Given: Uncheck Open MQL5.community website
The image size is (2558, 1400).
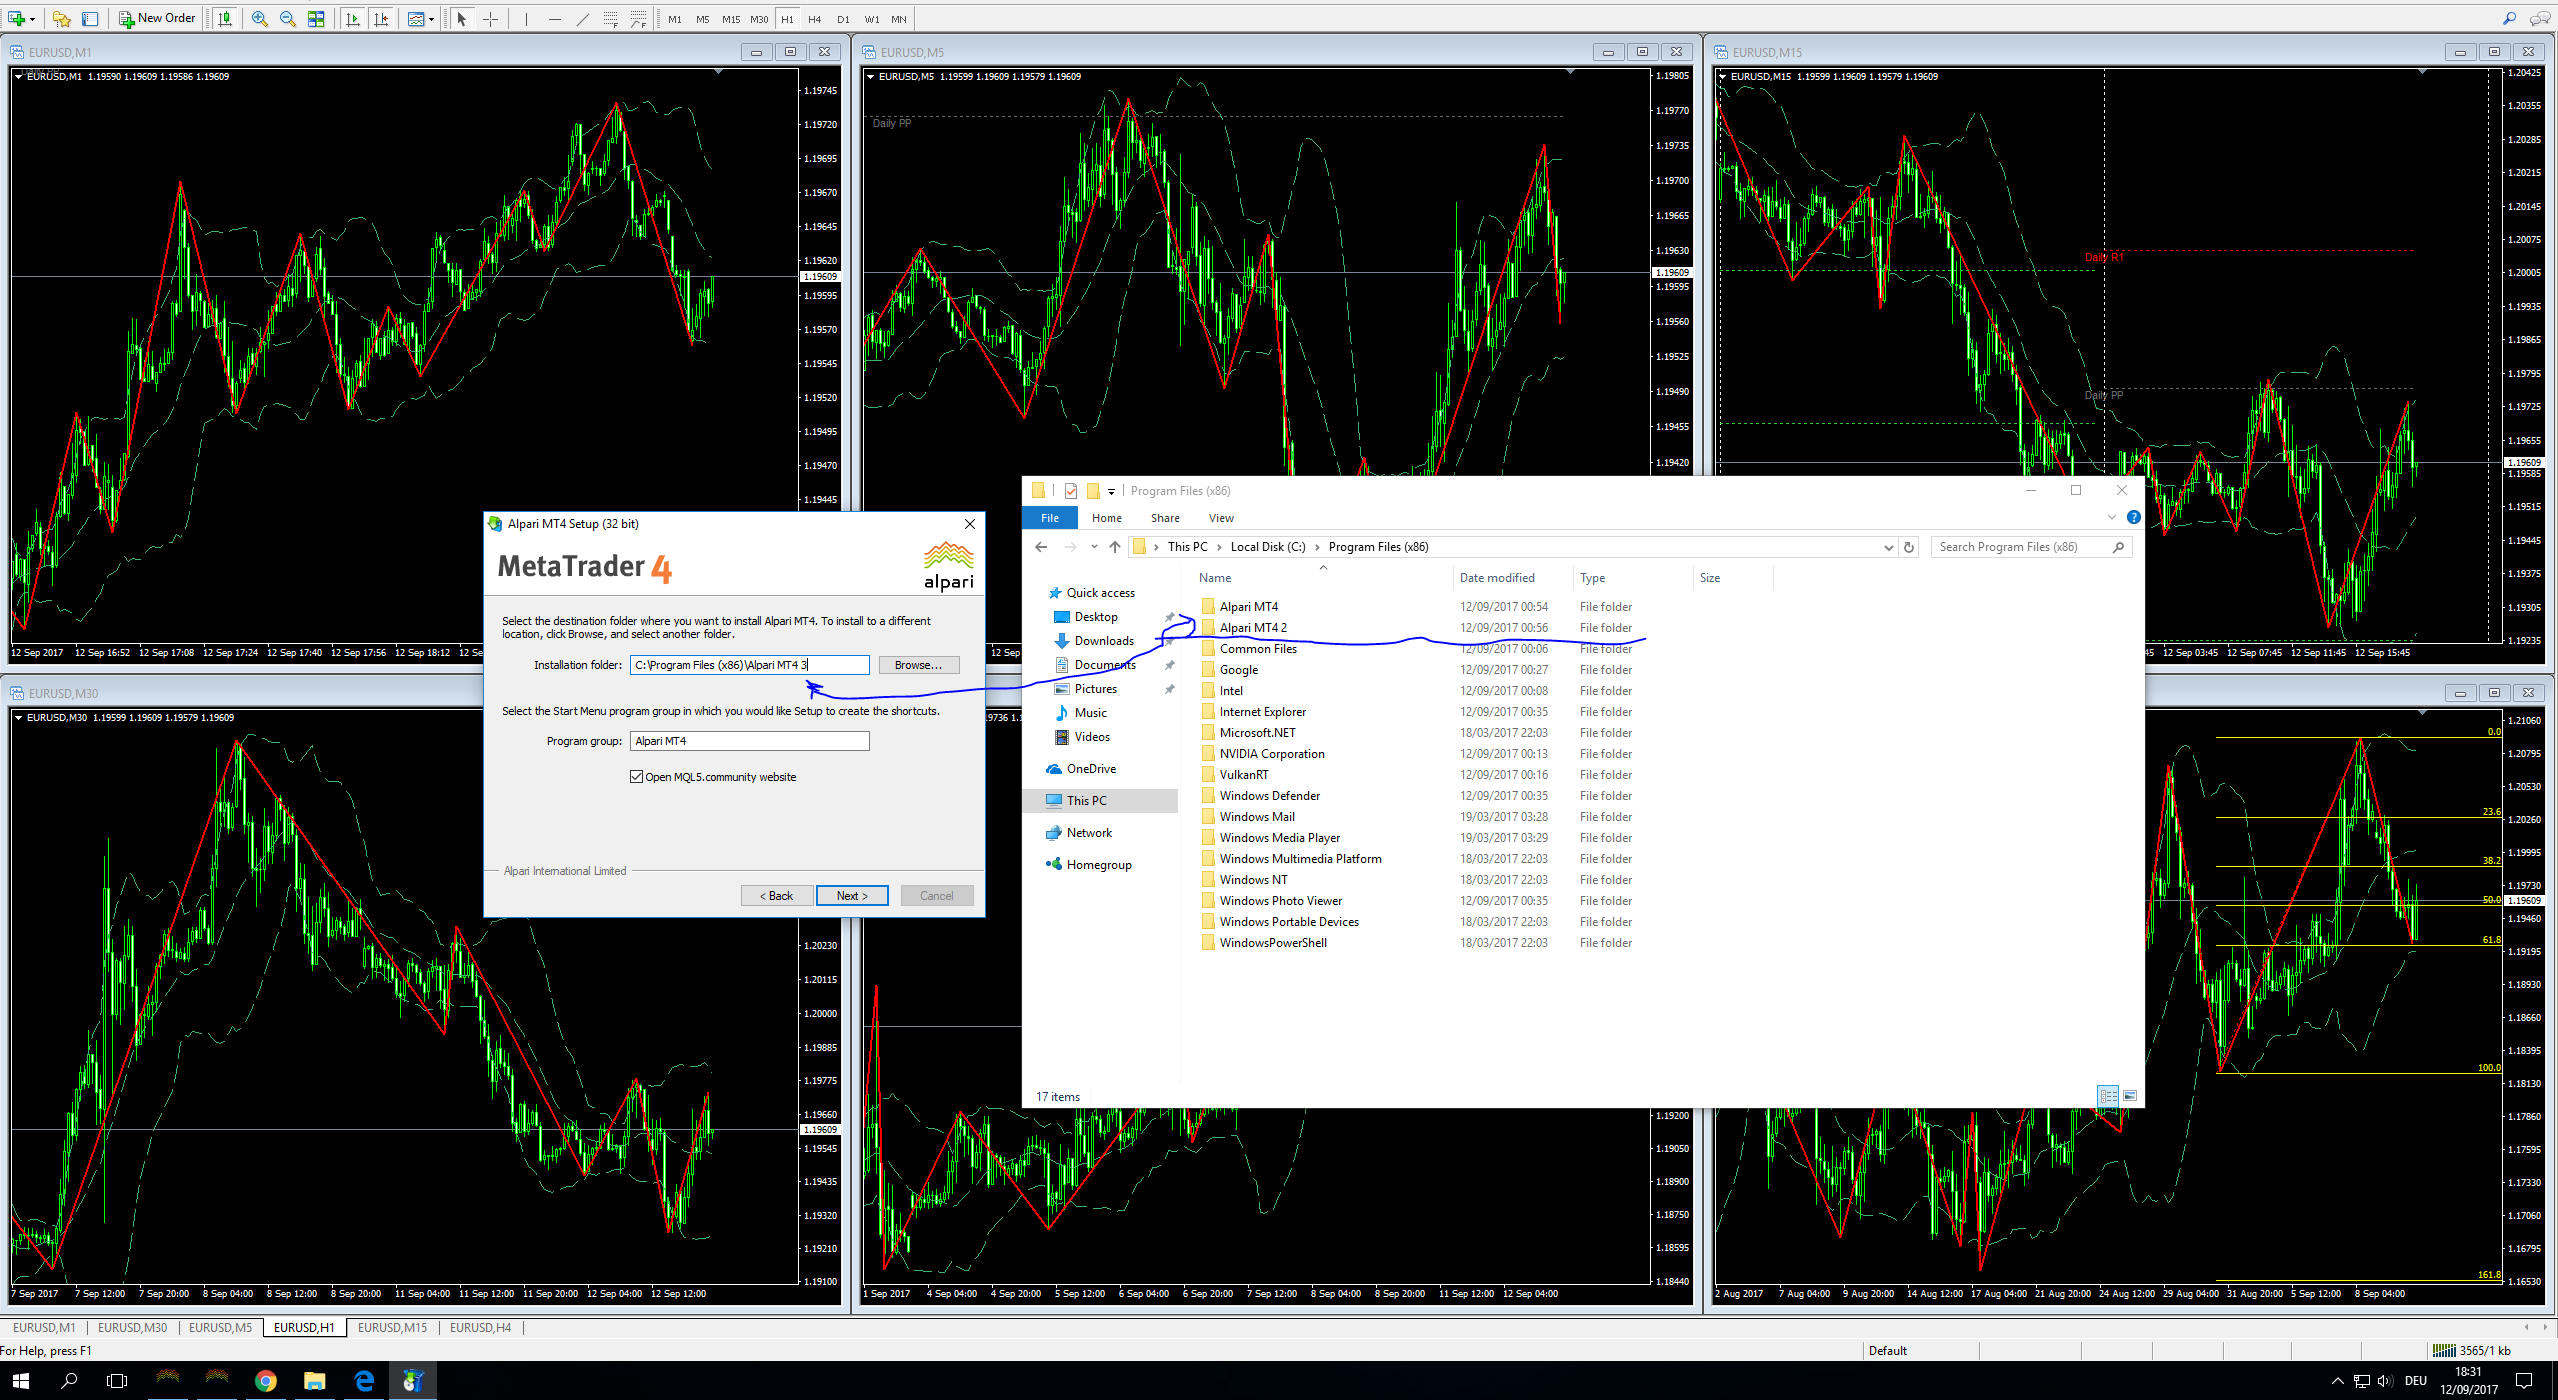Looking at the screenshot, I should point(636,777).
